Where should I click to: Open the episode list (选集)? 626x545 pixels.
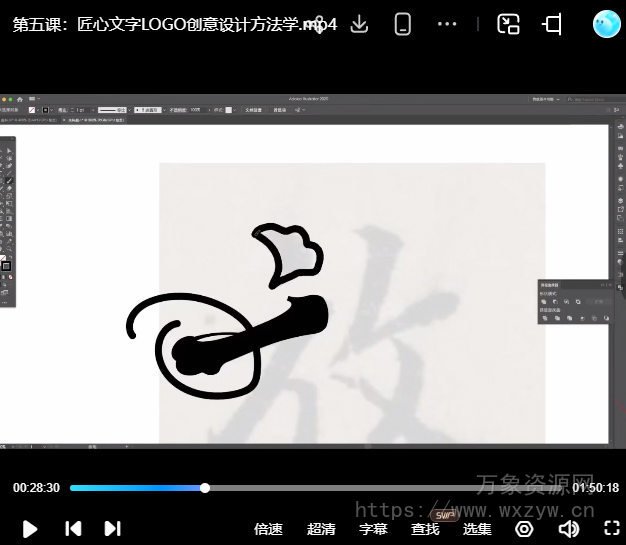point(477,529)
